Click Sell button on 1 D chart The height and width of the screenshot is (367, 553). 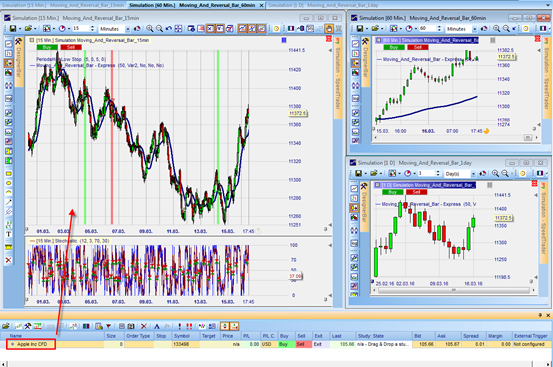[417, 192]
